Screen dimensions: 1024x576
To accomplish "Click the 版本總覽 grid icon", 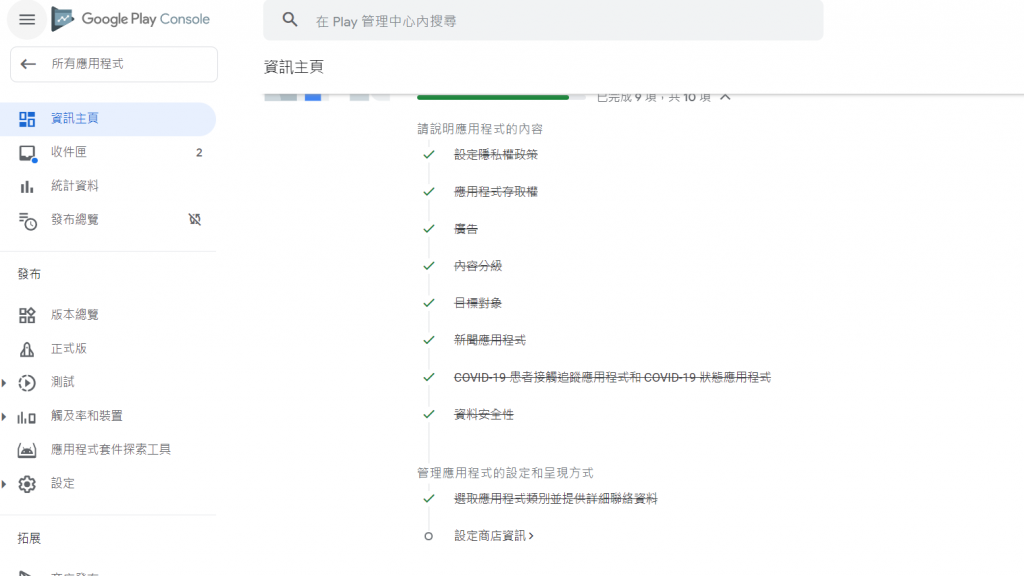I will tap(27, 315).
